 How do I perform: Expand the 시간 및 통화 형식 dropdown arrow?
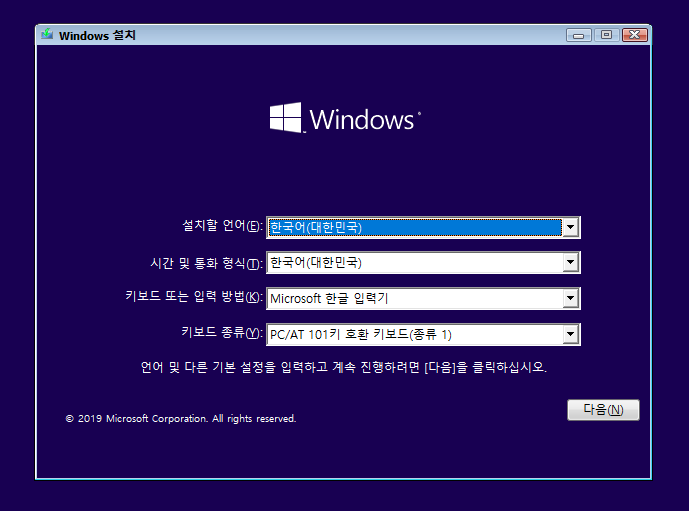click(570, 263)
